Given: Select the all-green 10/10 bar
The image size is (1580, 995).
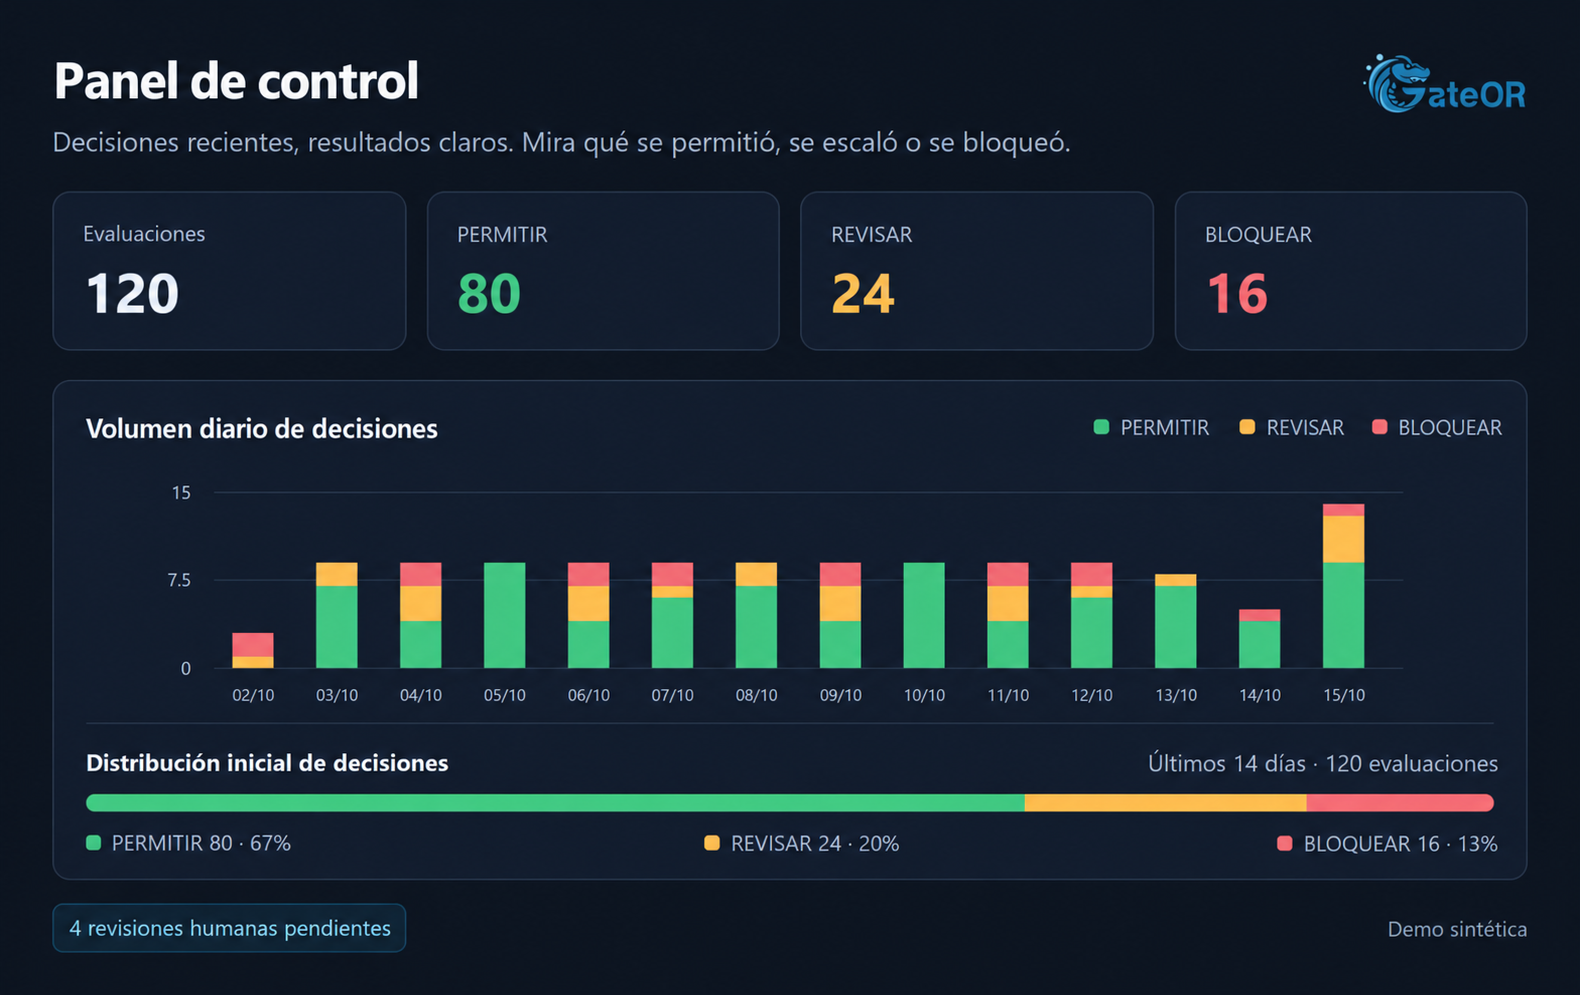Looking at the screenshot, I should pyautogui.click(x=924, y=615).
